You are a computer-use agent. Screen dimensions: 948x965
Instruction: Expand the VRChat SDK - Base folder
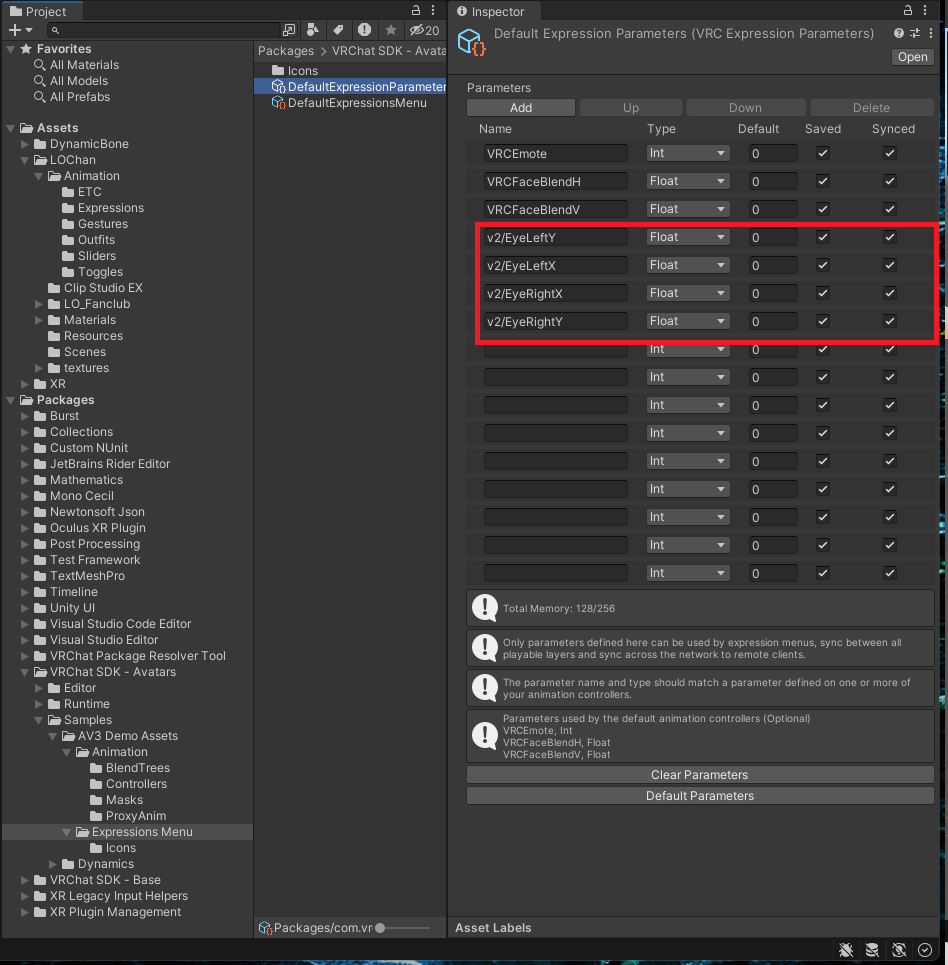tap(25, 880)
